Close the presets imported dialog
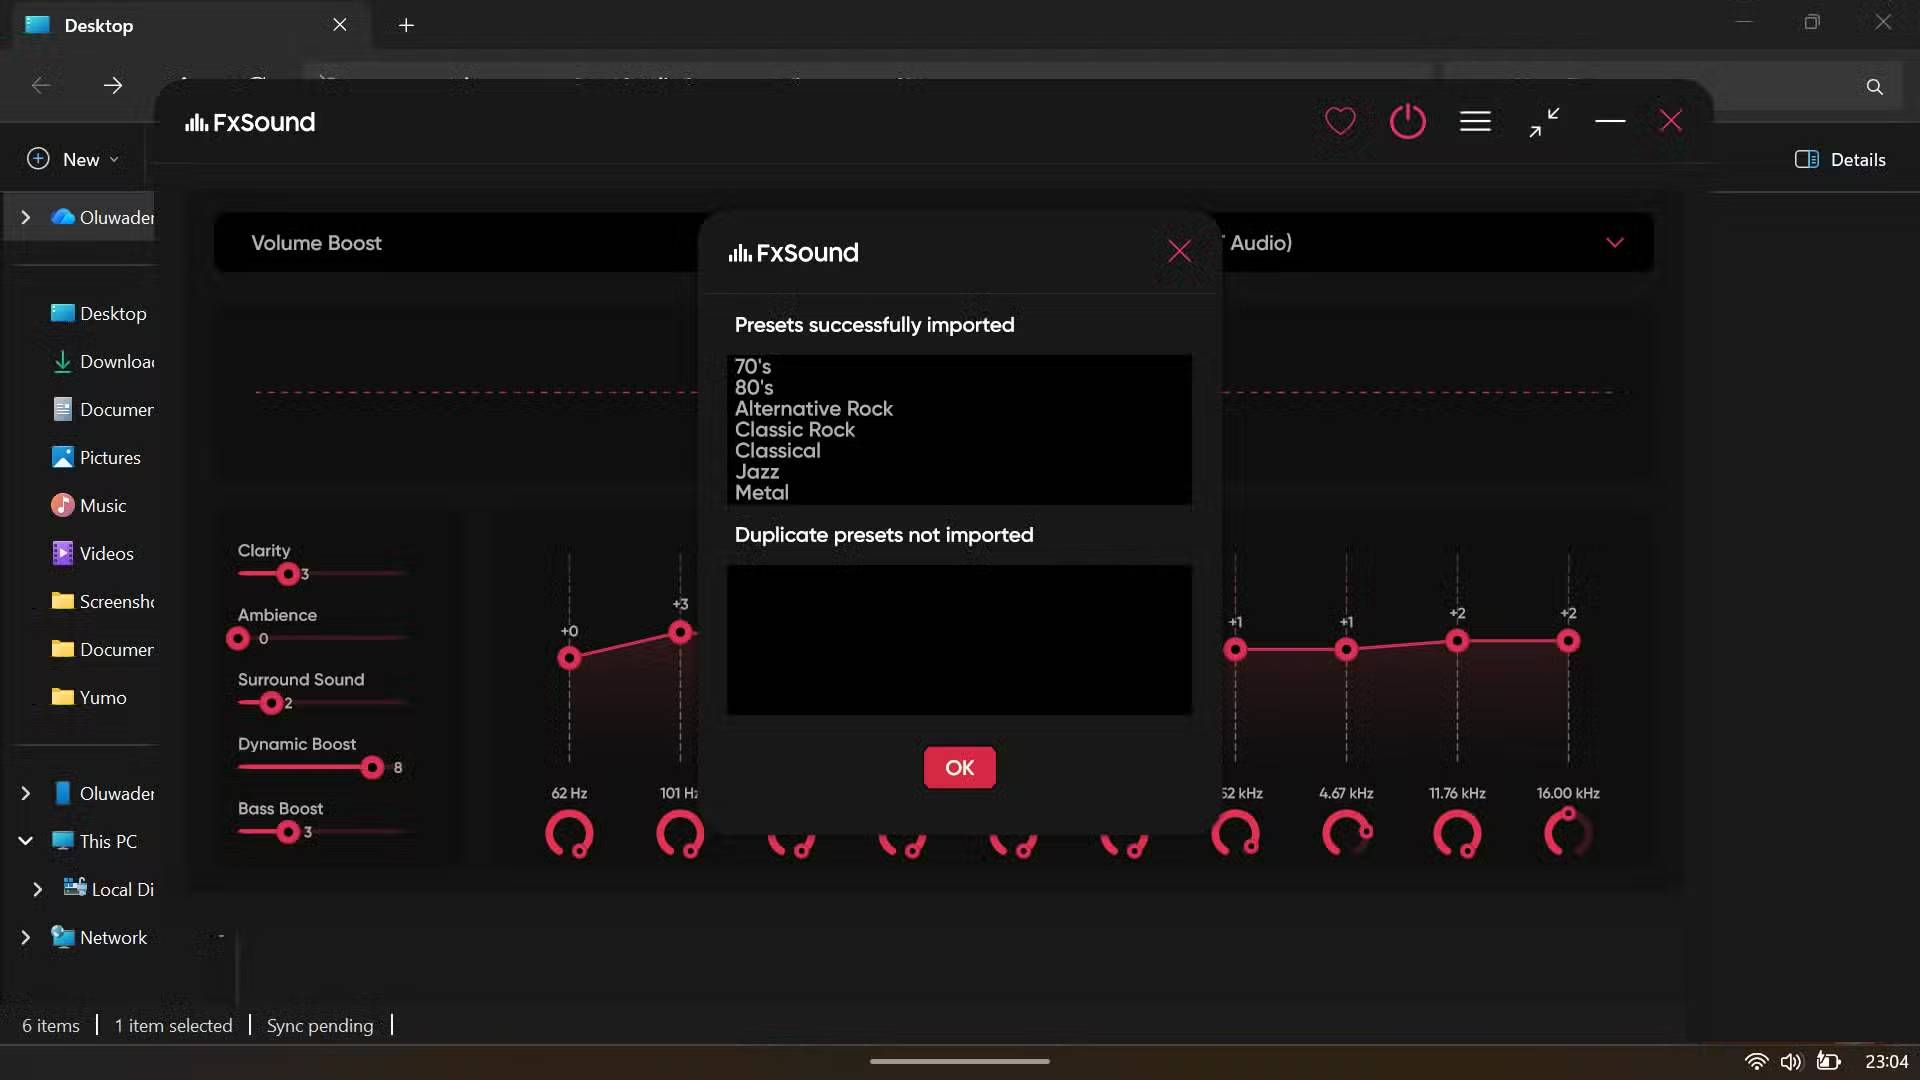 pos(1179,252)
